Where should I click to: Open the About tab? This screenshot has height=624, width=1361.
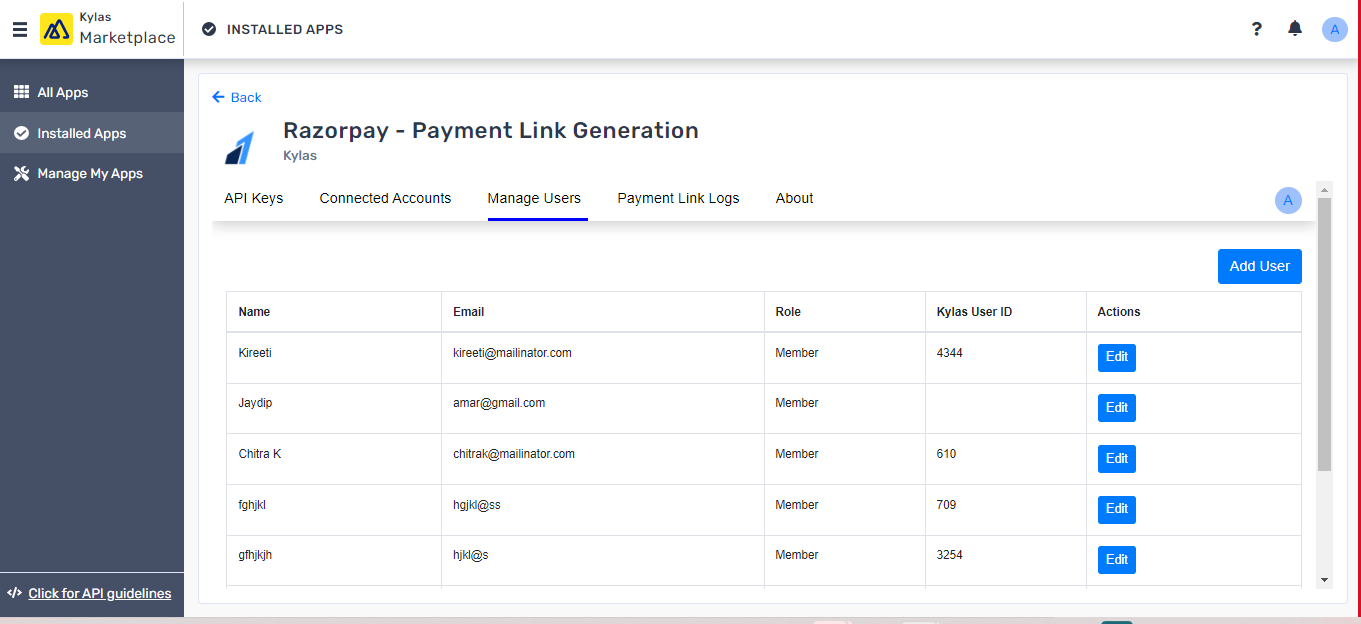(x=794, y=198)
